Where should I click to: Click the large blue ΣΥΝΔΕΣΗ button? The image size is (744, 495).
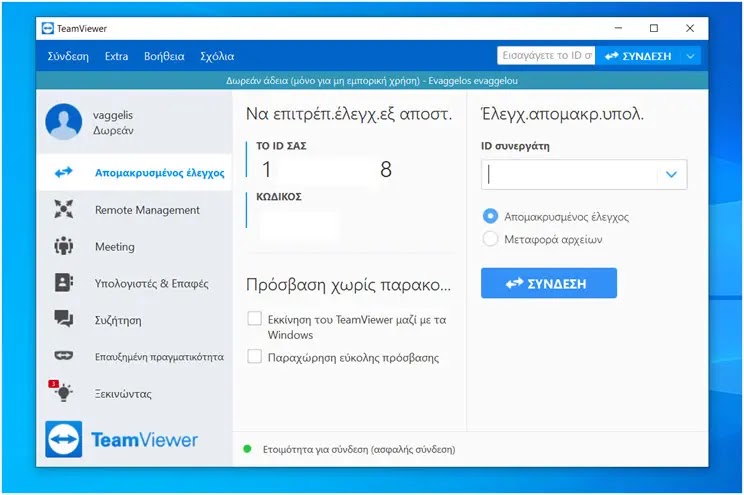click(x=549, y=283)
